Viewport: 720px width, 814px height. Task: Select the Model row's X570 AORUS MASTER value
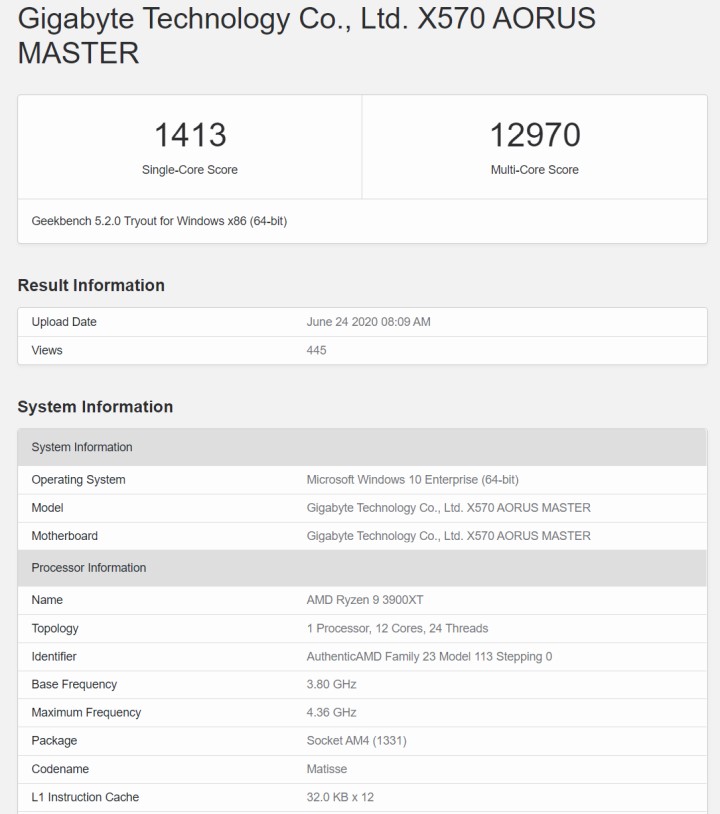click(x=449, y=508)
